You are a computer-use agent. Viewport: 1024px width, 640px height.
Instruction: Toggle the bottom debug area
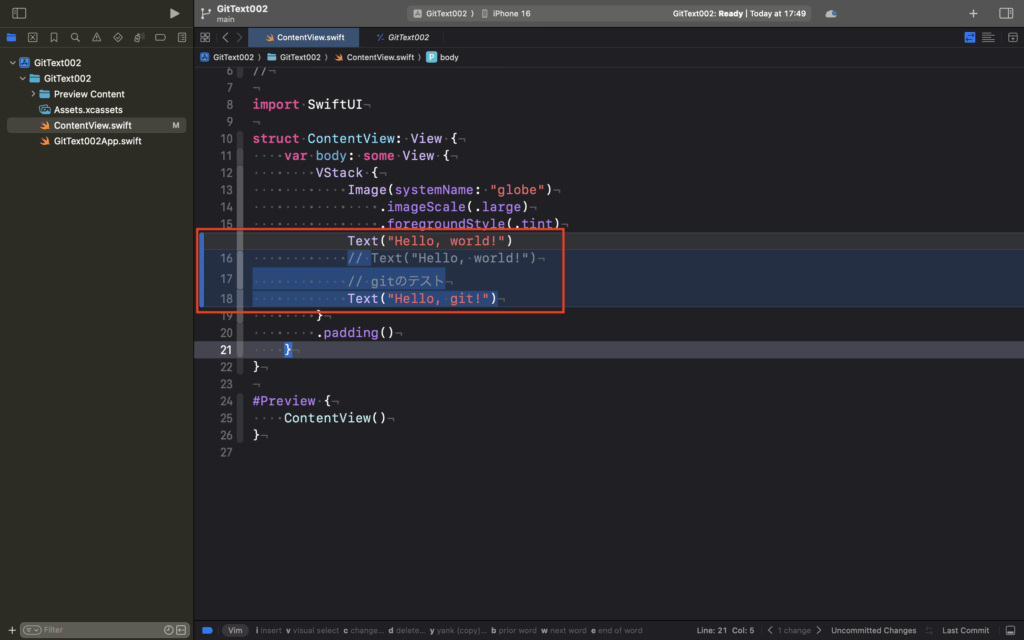(x=1010, y=630)
